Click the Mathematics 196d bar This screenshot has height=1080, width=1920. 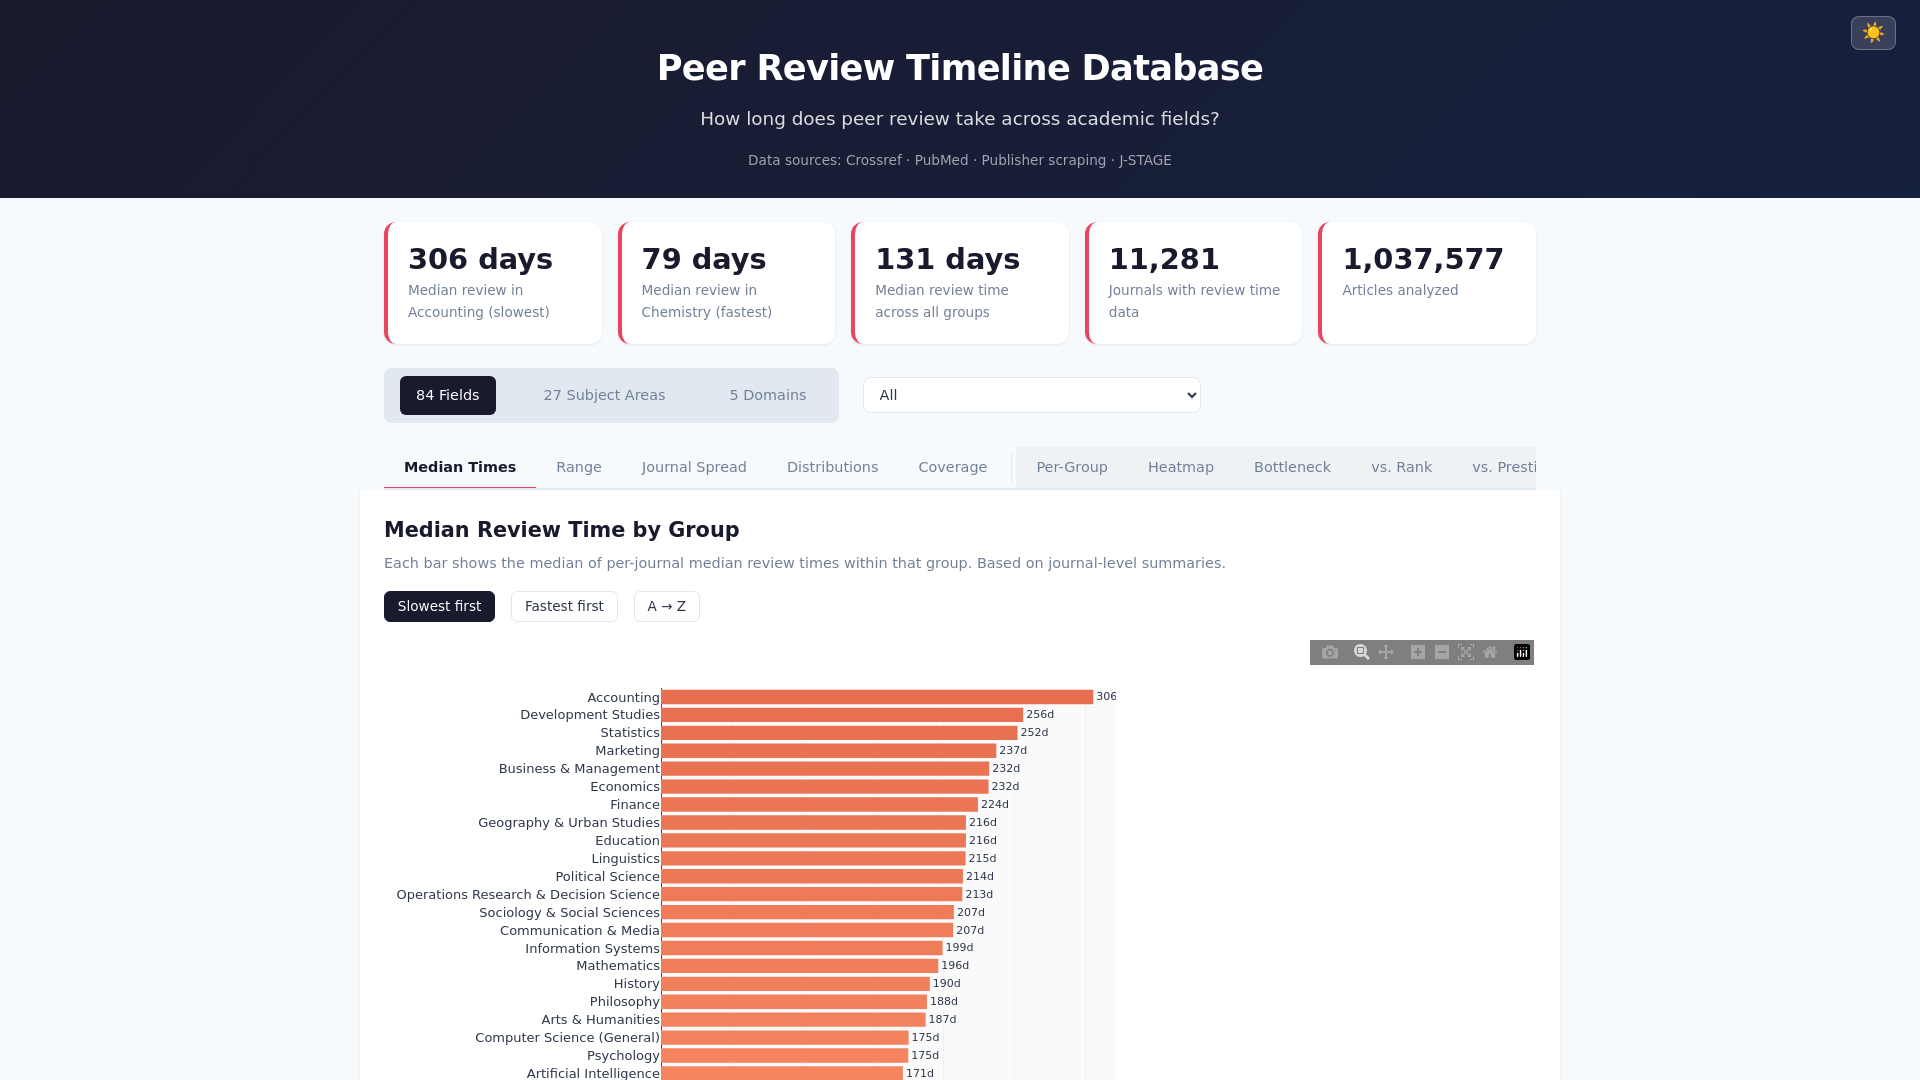(x=800, y=966)
